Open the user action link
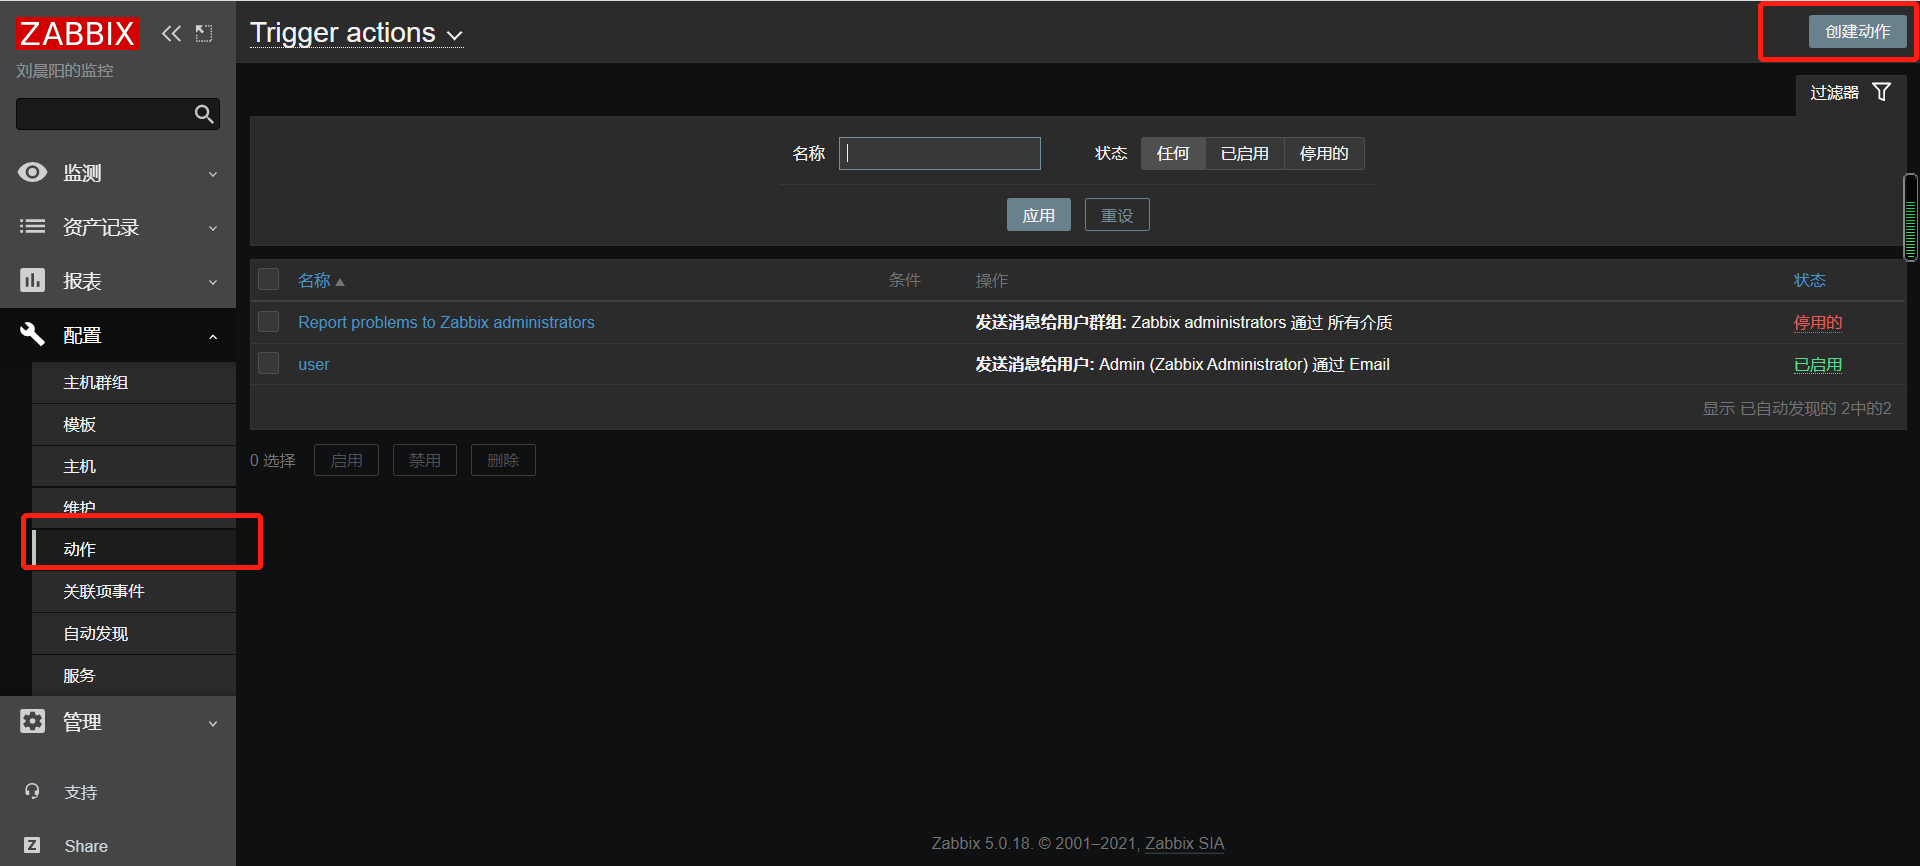 coord(314,364)
